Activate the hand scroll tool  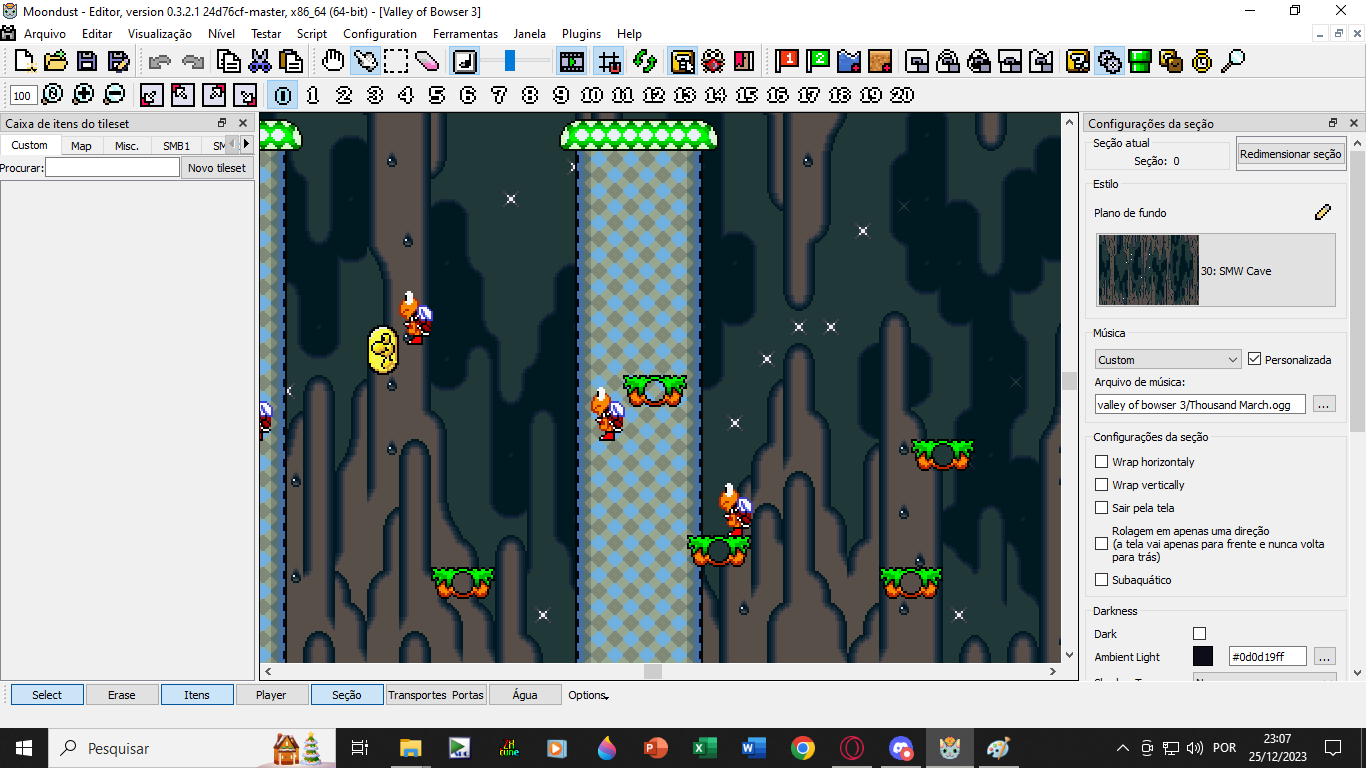(x=333, y=61)
